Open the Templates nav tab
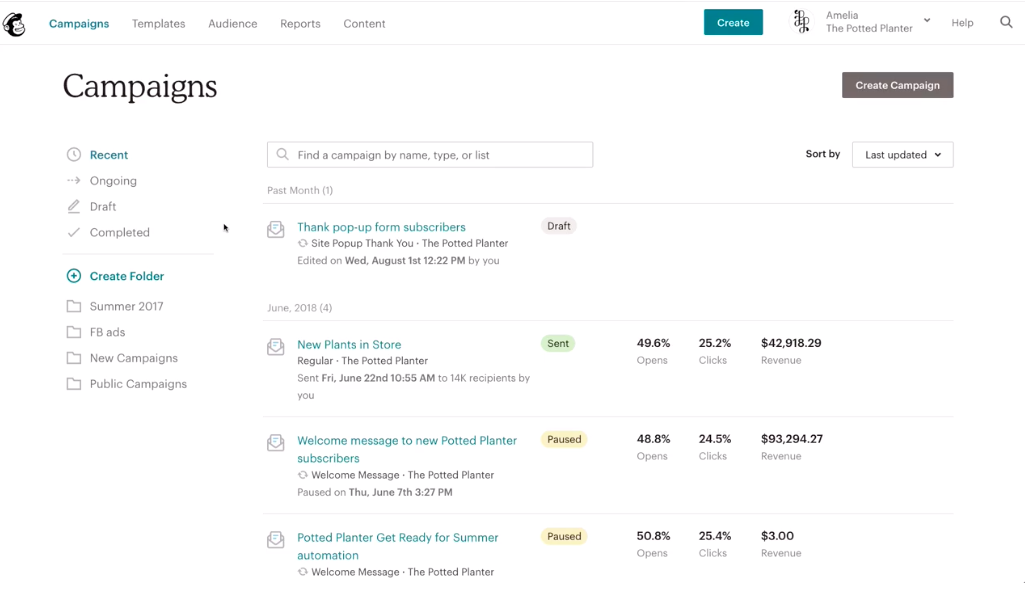This screenshot has height=598, width=1030. pos(158,24)
